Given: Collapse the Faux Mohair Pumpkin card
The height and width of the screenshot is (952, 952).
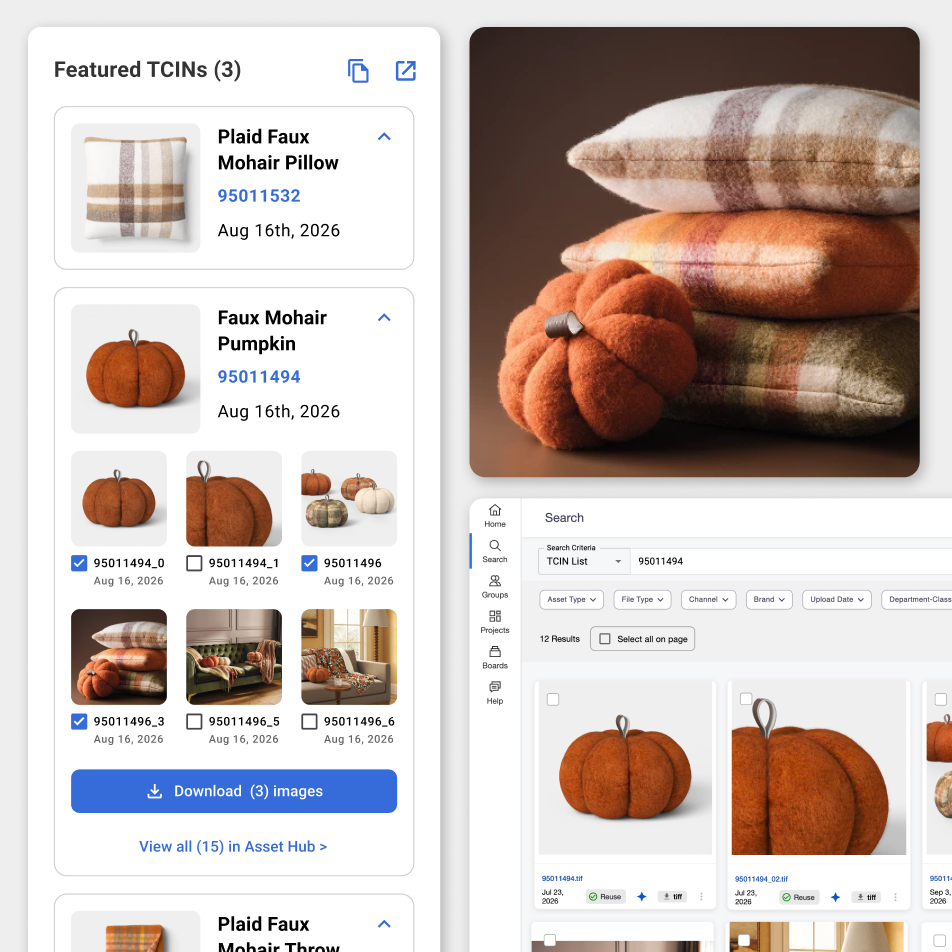Looking at the screenshot, I should [x=384, y=318].
